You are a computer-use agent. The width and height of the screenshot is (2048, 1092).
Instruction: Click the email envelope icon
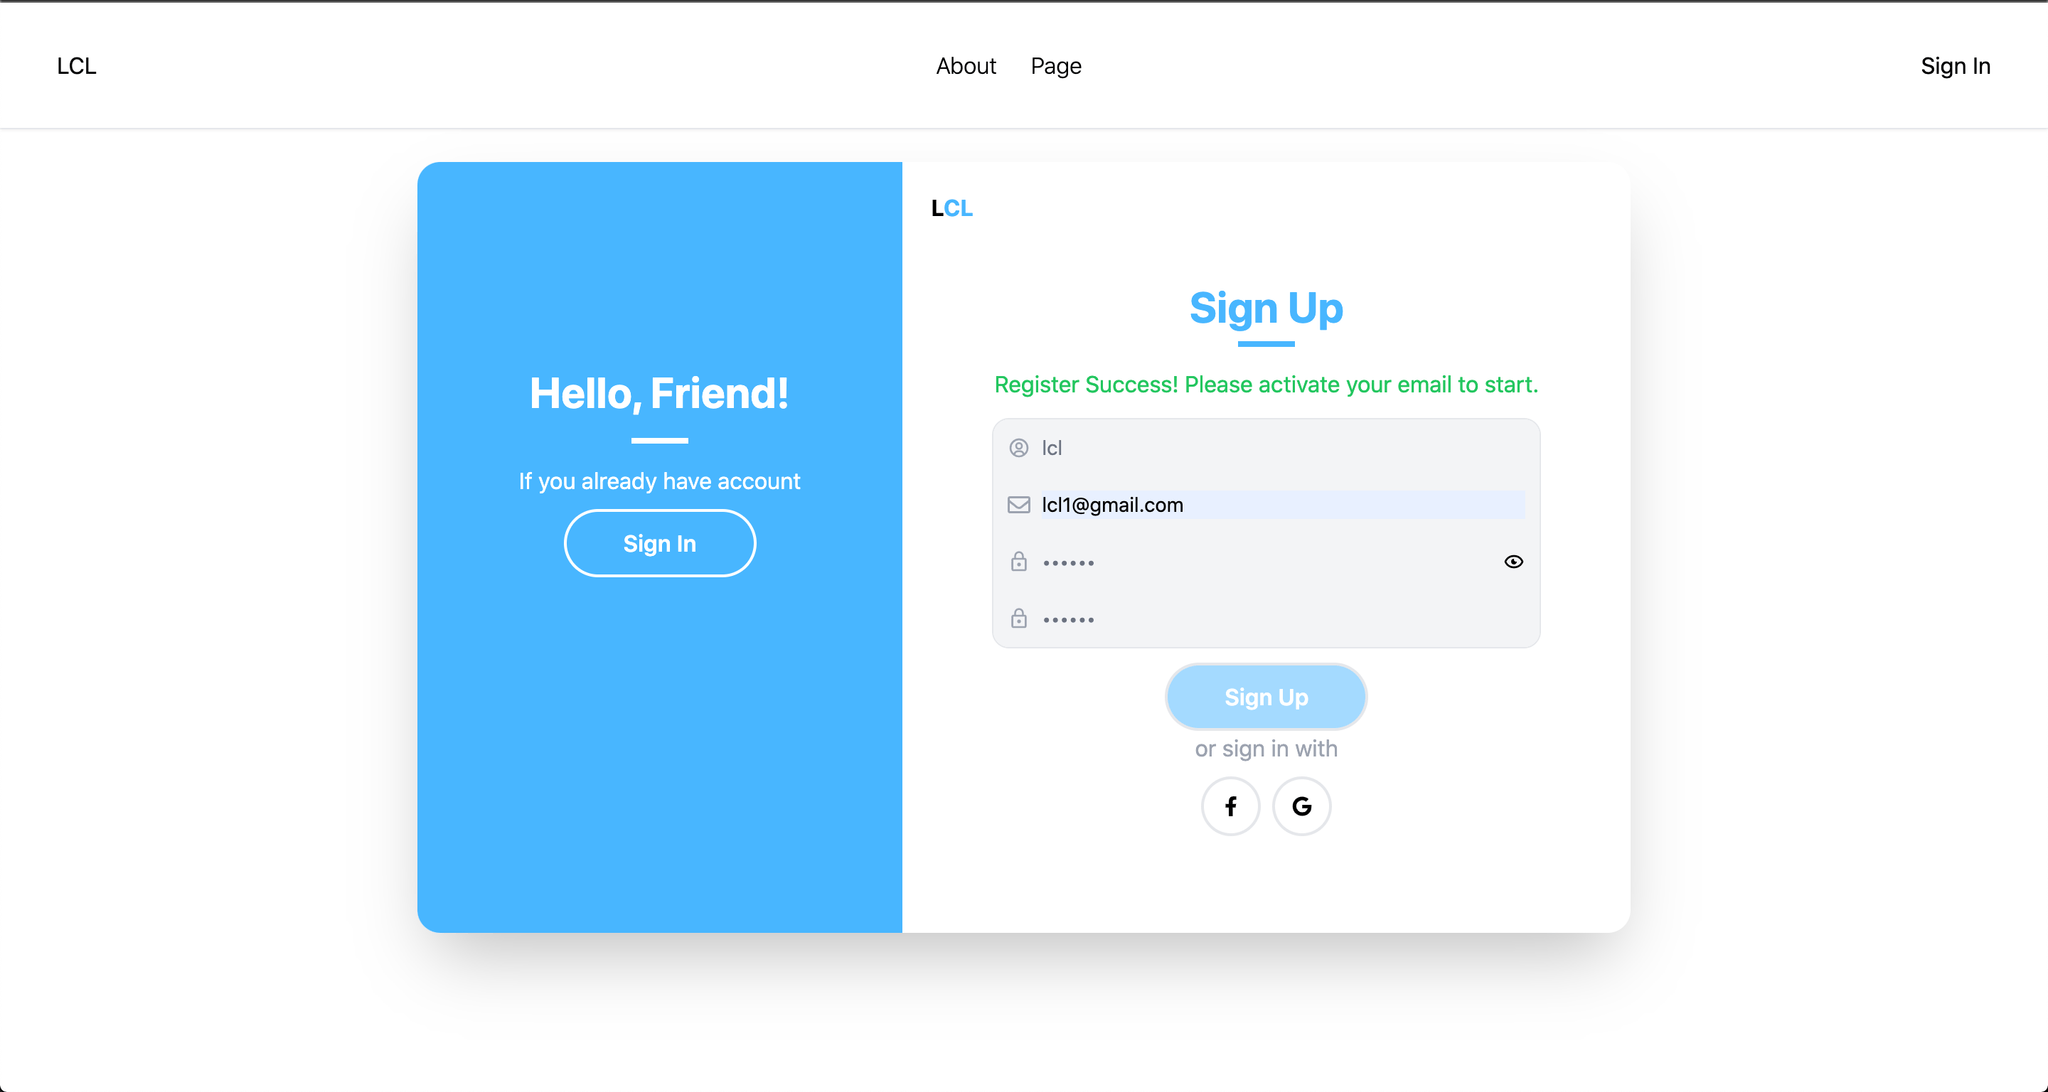tap(1017, 505)
